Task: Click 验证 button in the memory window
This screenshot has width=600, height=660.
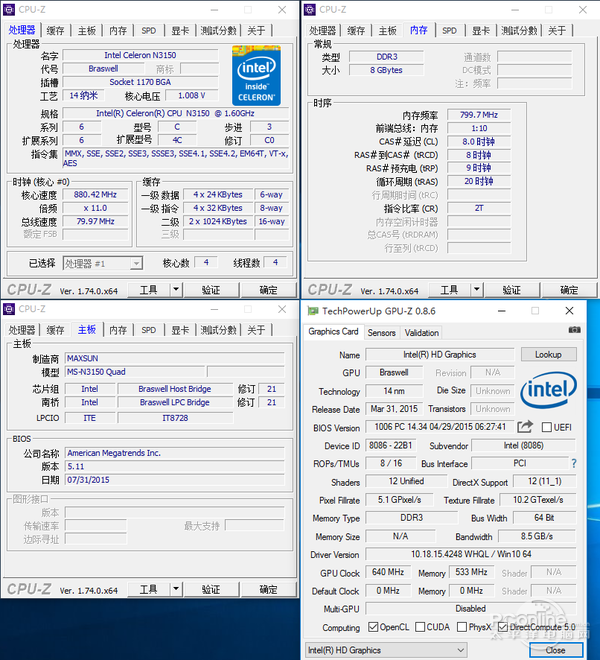Action: pyautogui.click(x=511, y=290)
